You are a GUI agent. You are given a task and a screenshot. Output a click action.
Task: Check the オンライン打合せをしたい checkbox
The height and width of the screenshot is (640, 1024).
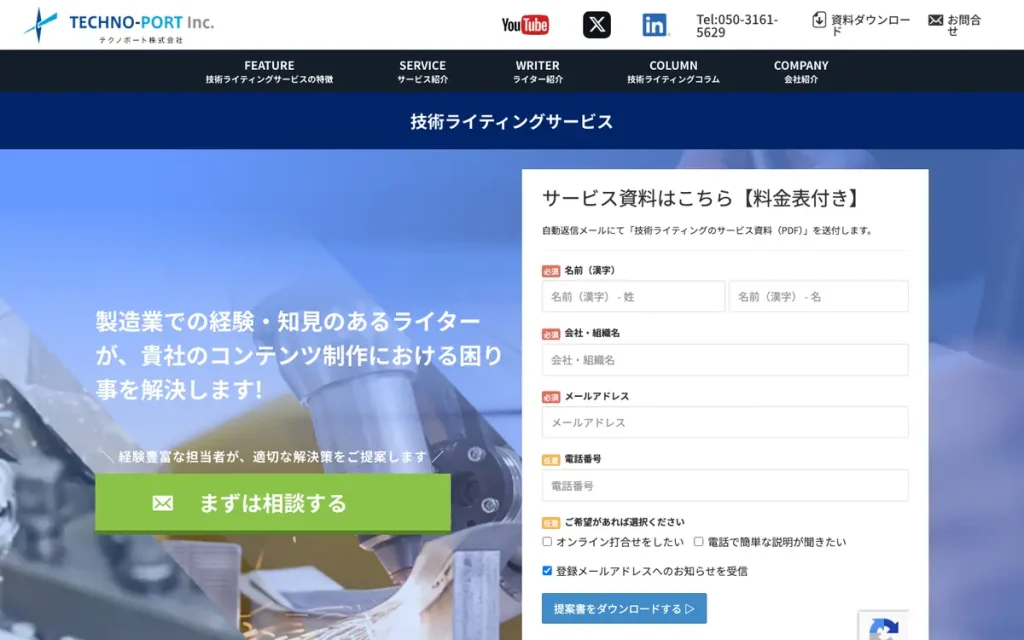[x=547, y=541]
